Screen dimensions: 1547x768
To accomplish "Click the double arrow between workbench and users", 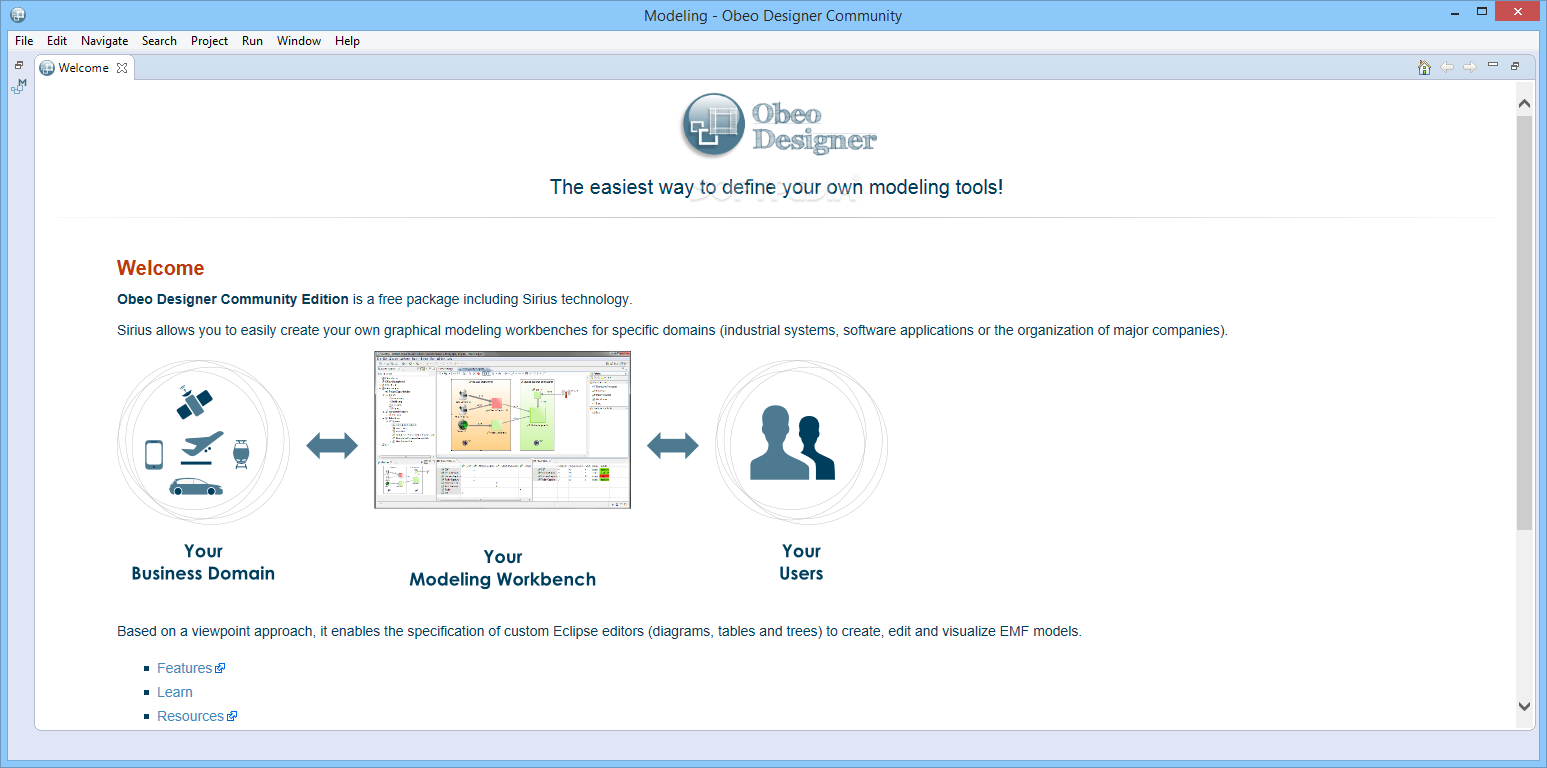I will pos(673,446).
